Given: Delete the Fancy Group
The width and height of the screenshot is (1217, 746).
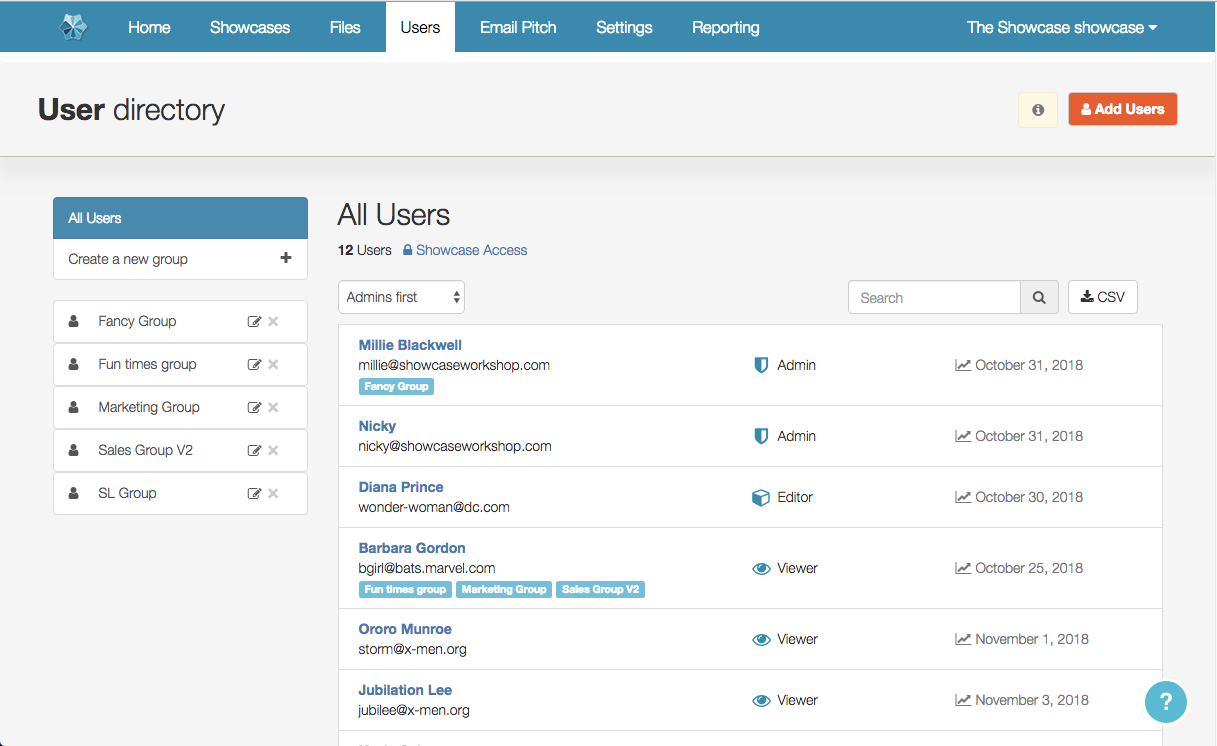Looking at the screenshot, I should click(x=273, y=322).
